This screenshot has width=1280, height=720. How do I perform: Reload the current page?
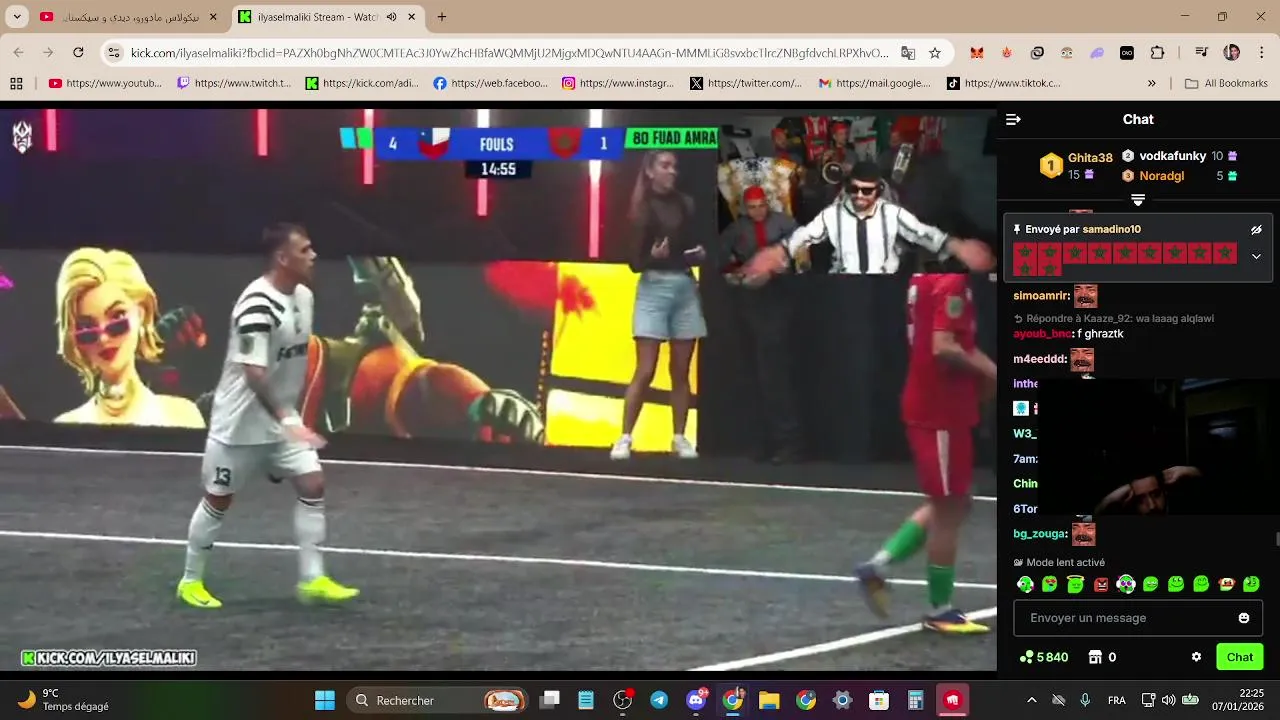[x=78, y=53]
